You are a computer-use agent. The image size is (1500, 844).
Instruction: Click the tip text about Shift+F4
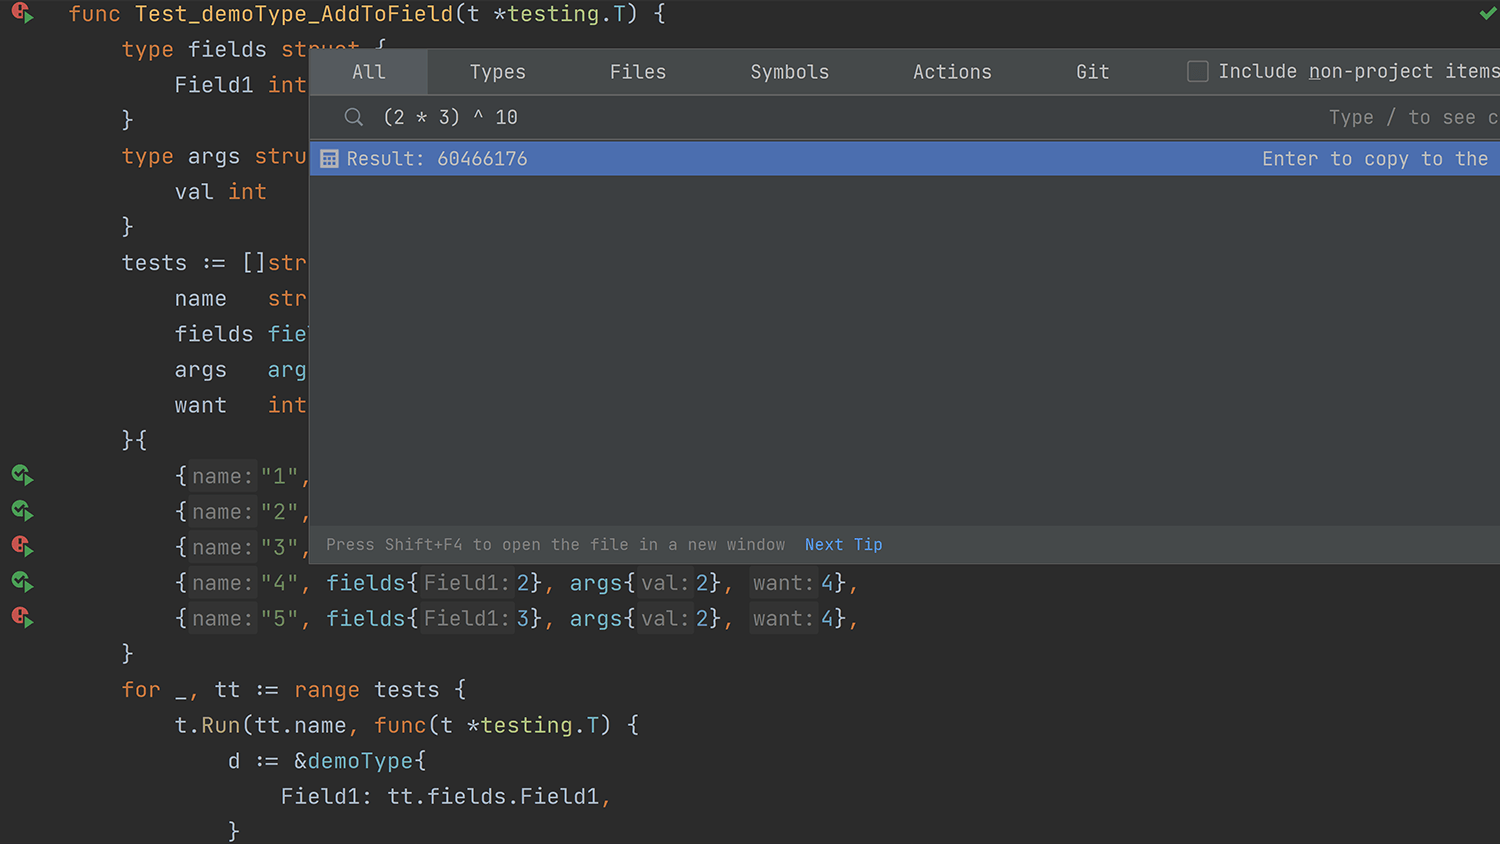tap(556, 545)
